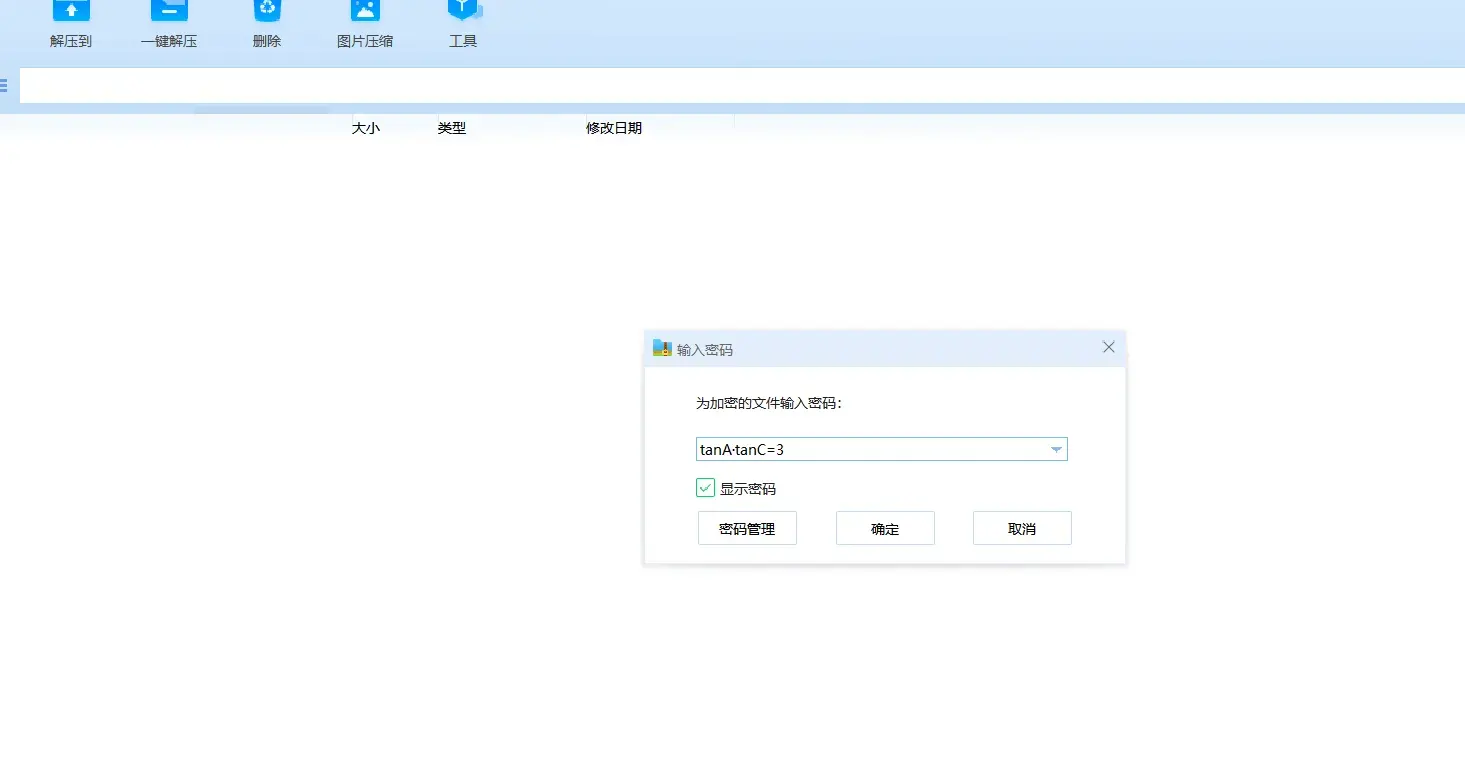Sort by the 类型 type column

(x=452, y=128)
